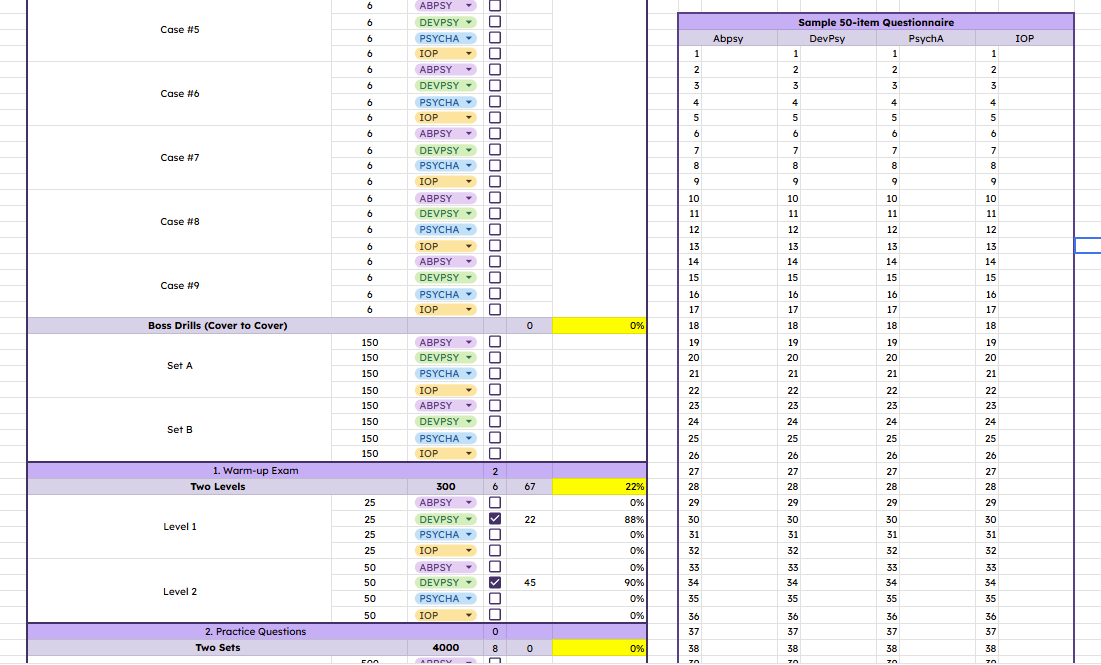1101x665 pixels.
Task: Tick the Set A ABPSY checkbox
Action: click(x=495, y=342)
